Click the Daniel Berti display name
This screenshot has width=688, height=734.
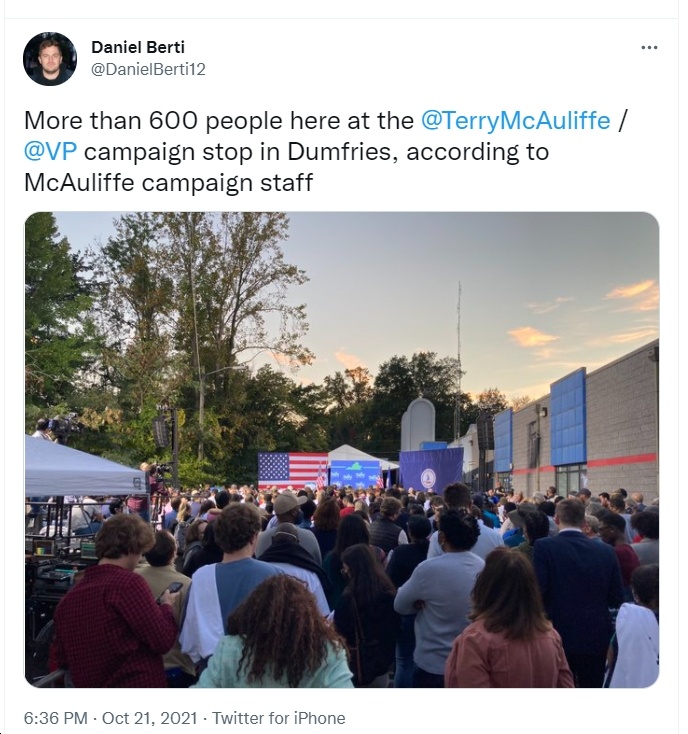coord(138,47)
